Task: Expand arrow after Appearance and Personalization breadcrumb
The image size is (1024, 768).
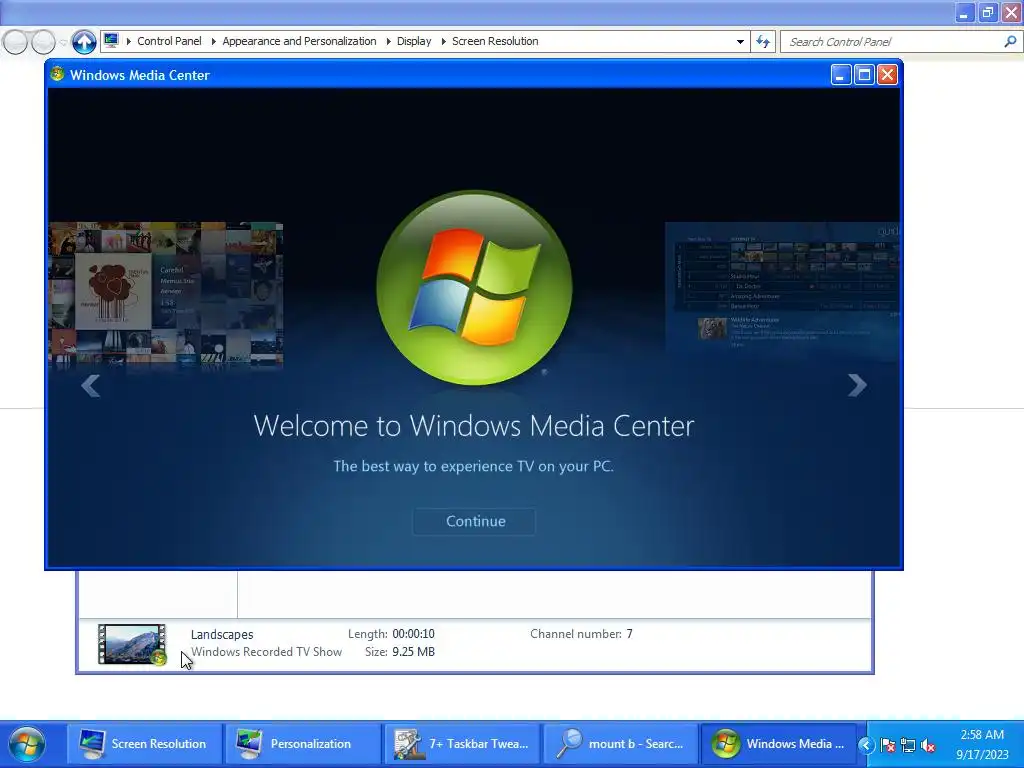Action: pos(388,41)
